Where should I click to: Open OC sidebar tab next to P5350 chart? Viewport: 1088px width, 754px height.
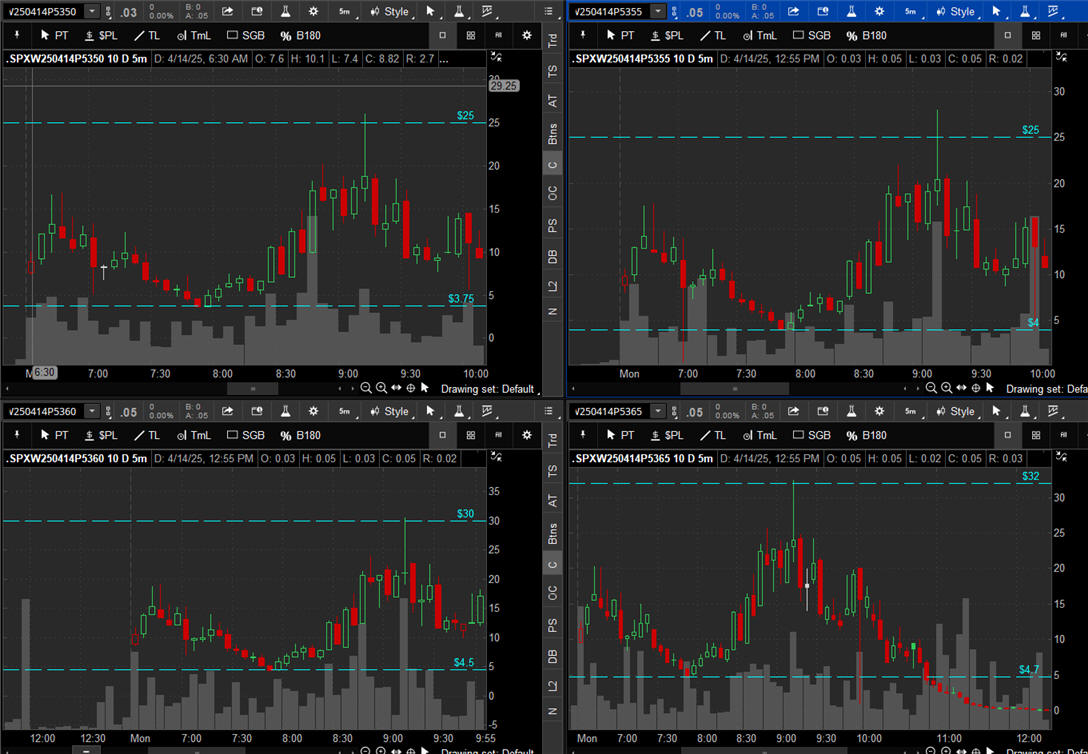552,193
